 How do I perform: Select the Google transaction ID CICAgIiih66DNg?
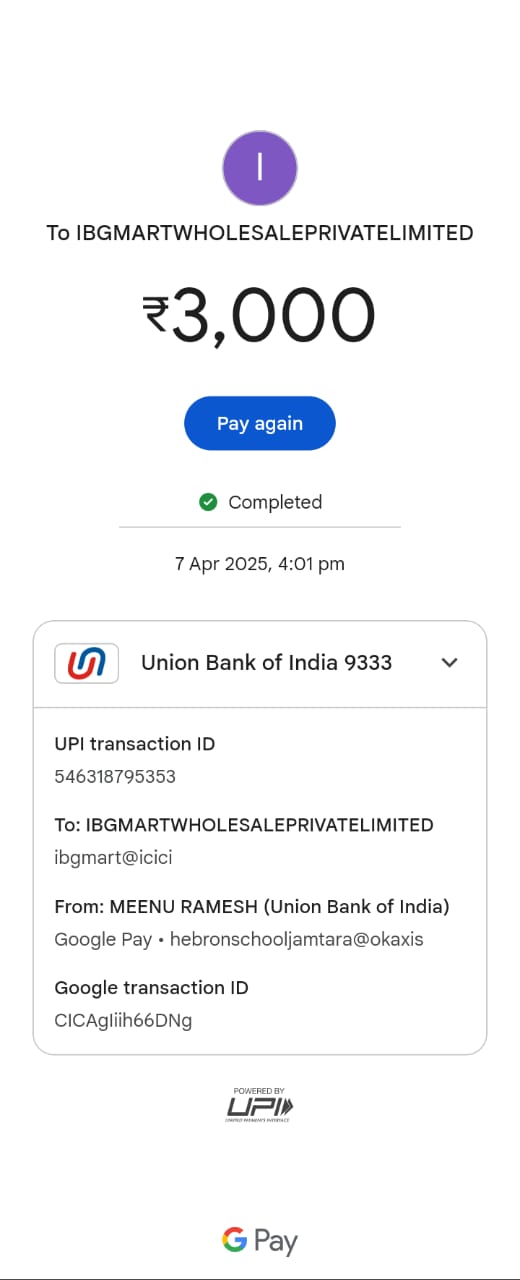(x=123, y=1020)
